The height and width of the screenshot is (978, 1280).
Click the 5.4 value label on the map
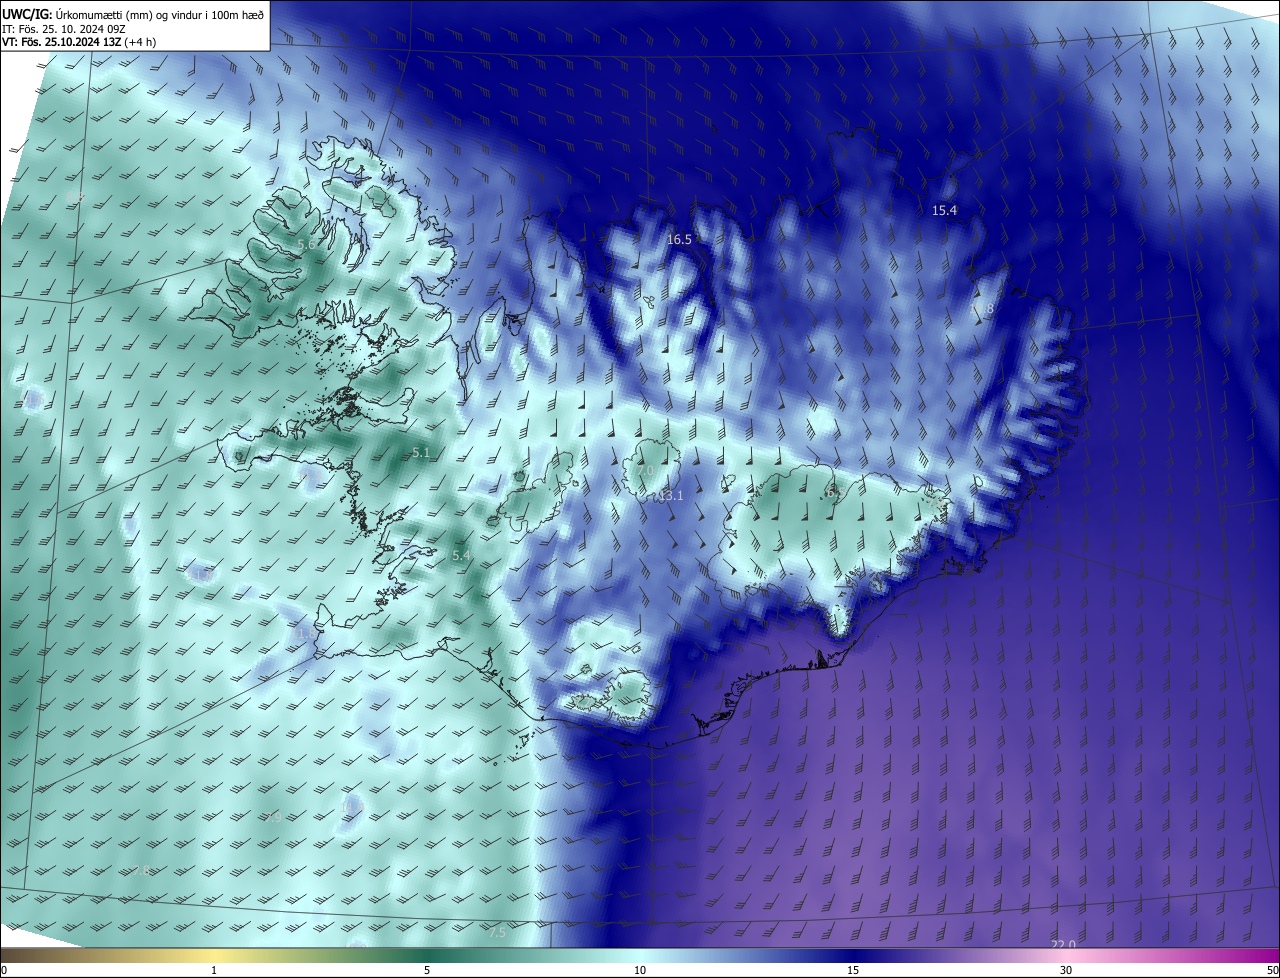(x=461, y=555)
